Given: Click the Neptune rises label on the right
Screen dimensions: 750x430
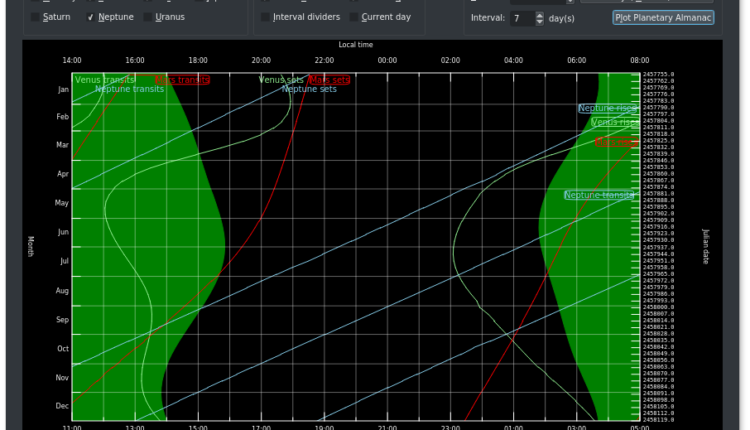Looking at the screenshot, I should 607,108.
